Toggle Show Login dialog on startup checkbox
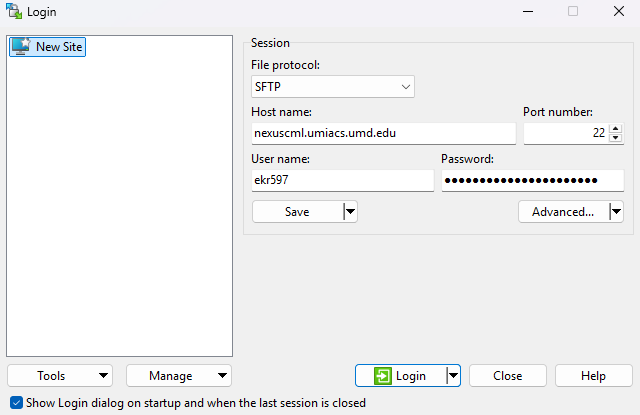 pyautogui.click(x=15, y=403)
